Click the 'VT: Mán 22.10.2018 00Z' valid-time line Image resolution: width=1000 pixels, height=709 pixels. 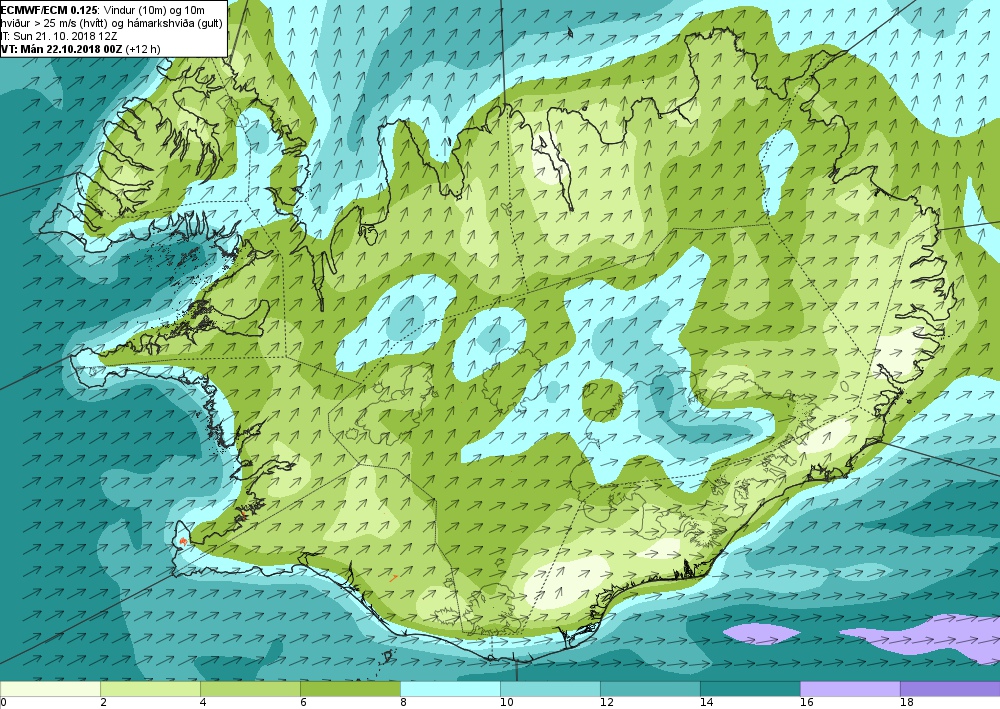(62, 49)
